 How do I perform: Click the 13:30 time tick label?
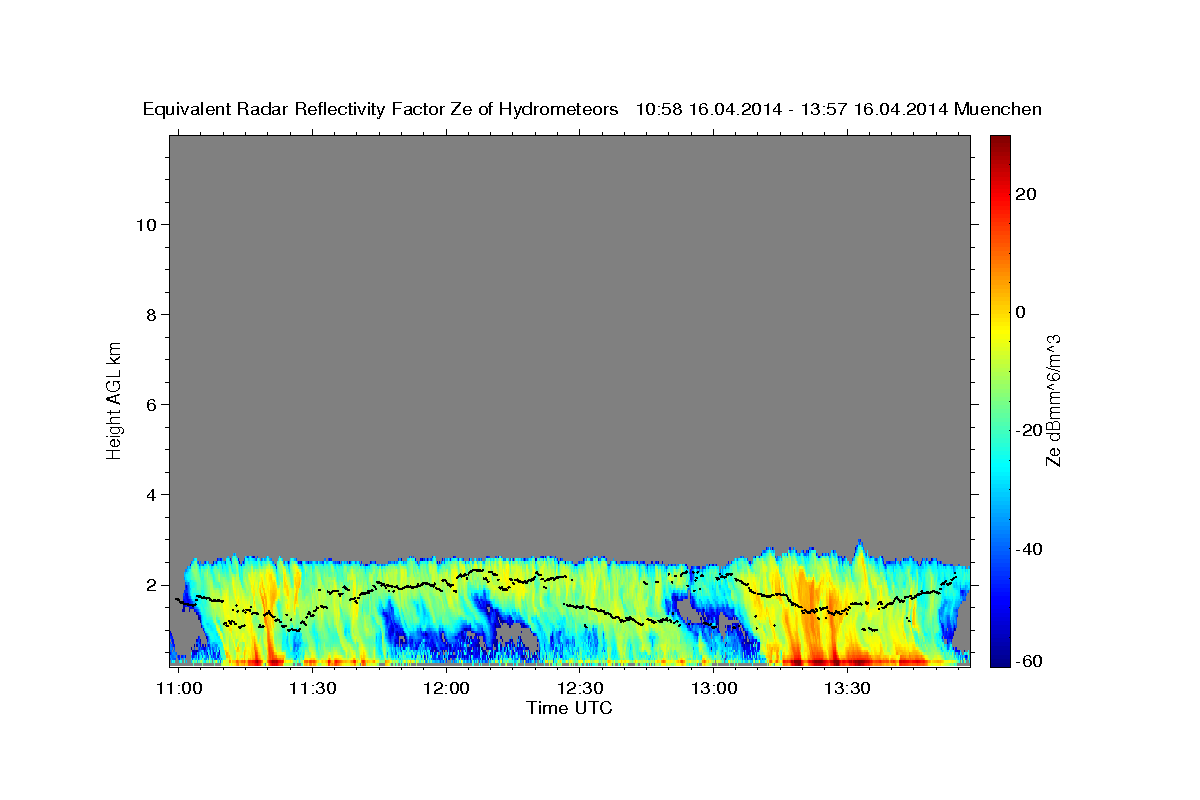848,689
